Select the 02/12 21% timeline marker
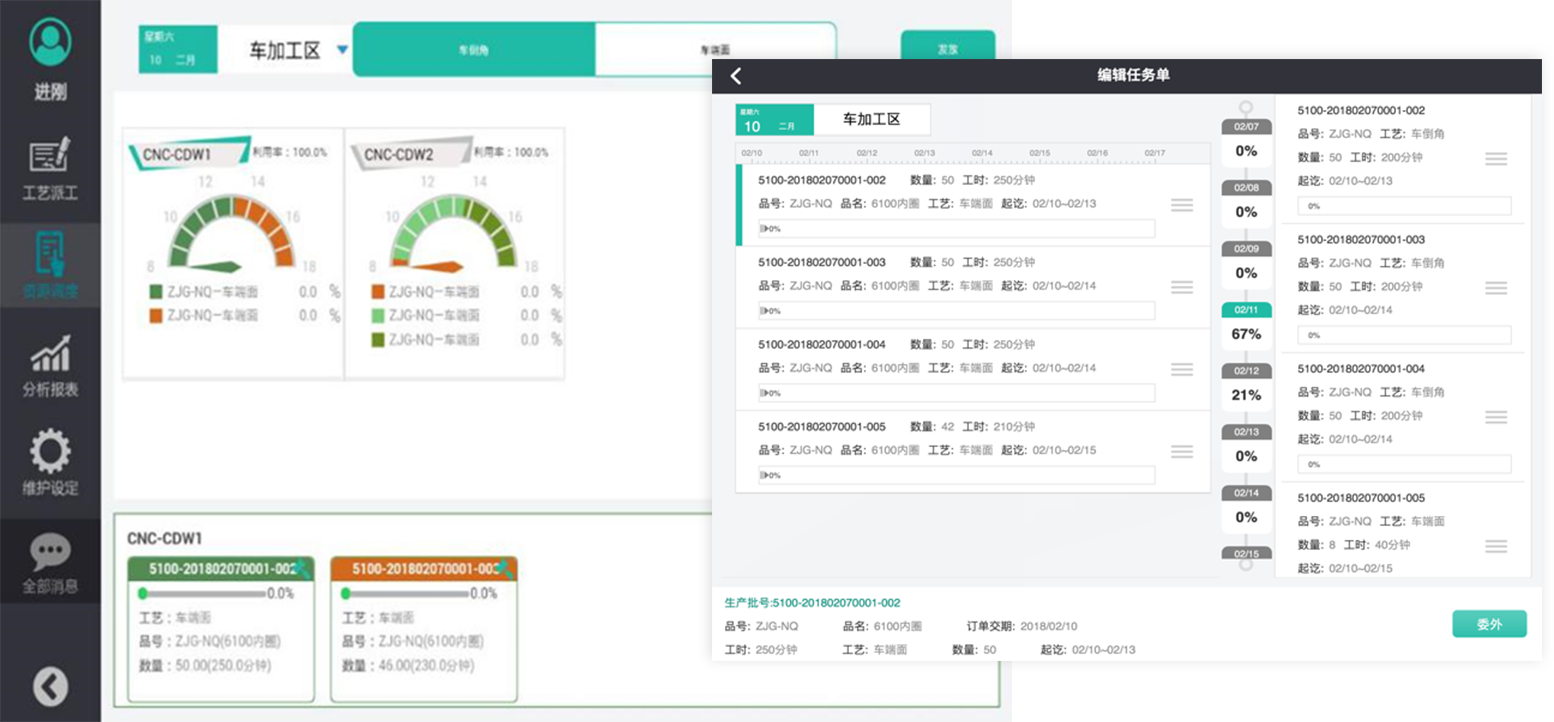This screenshot has height=722, width=1554. click(x=1246, y=385)
